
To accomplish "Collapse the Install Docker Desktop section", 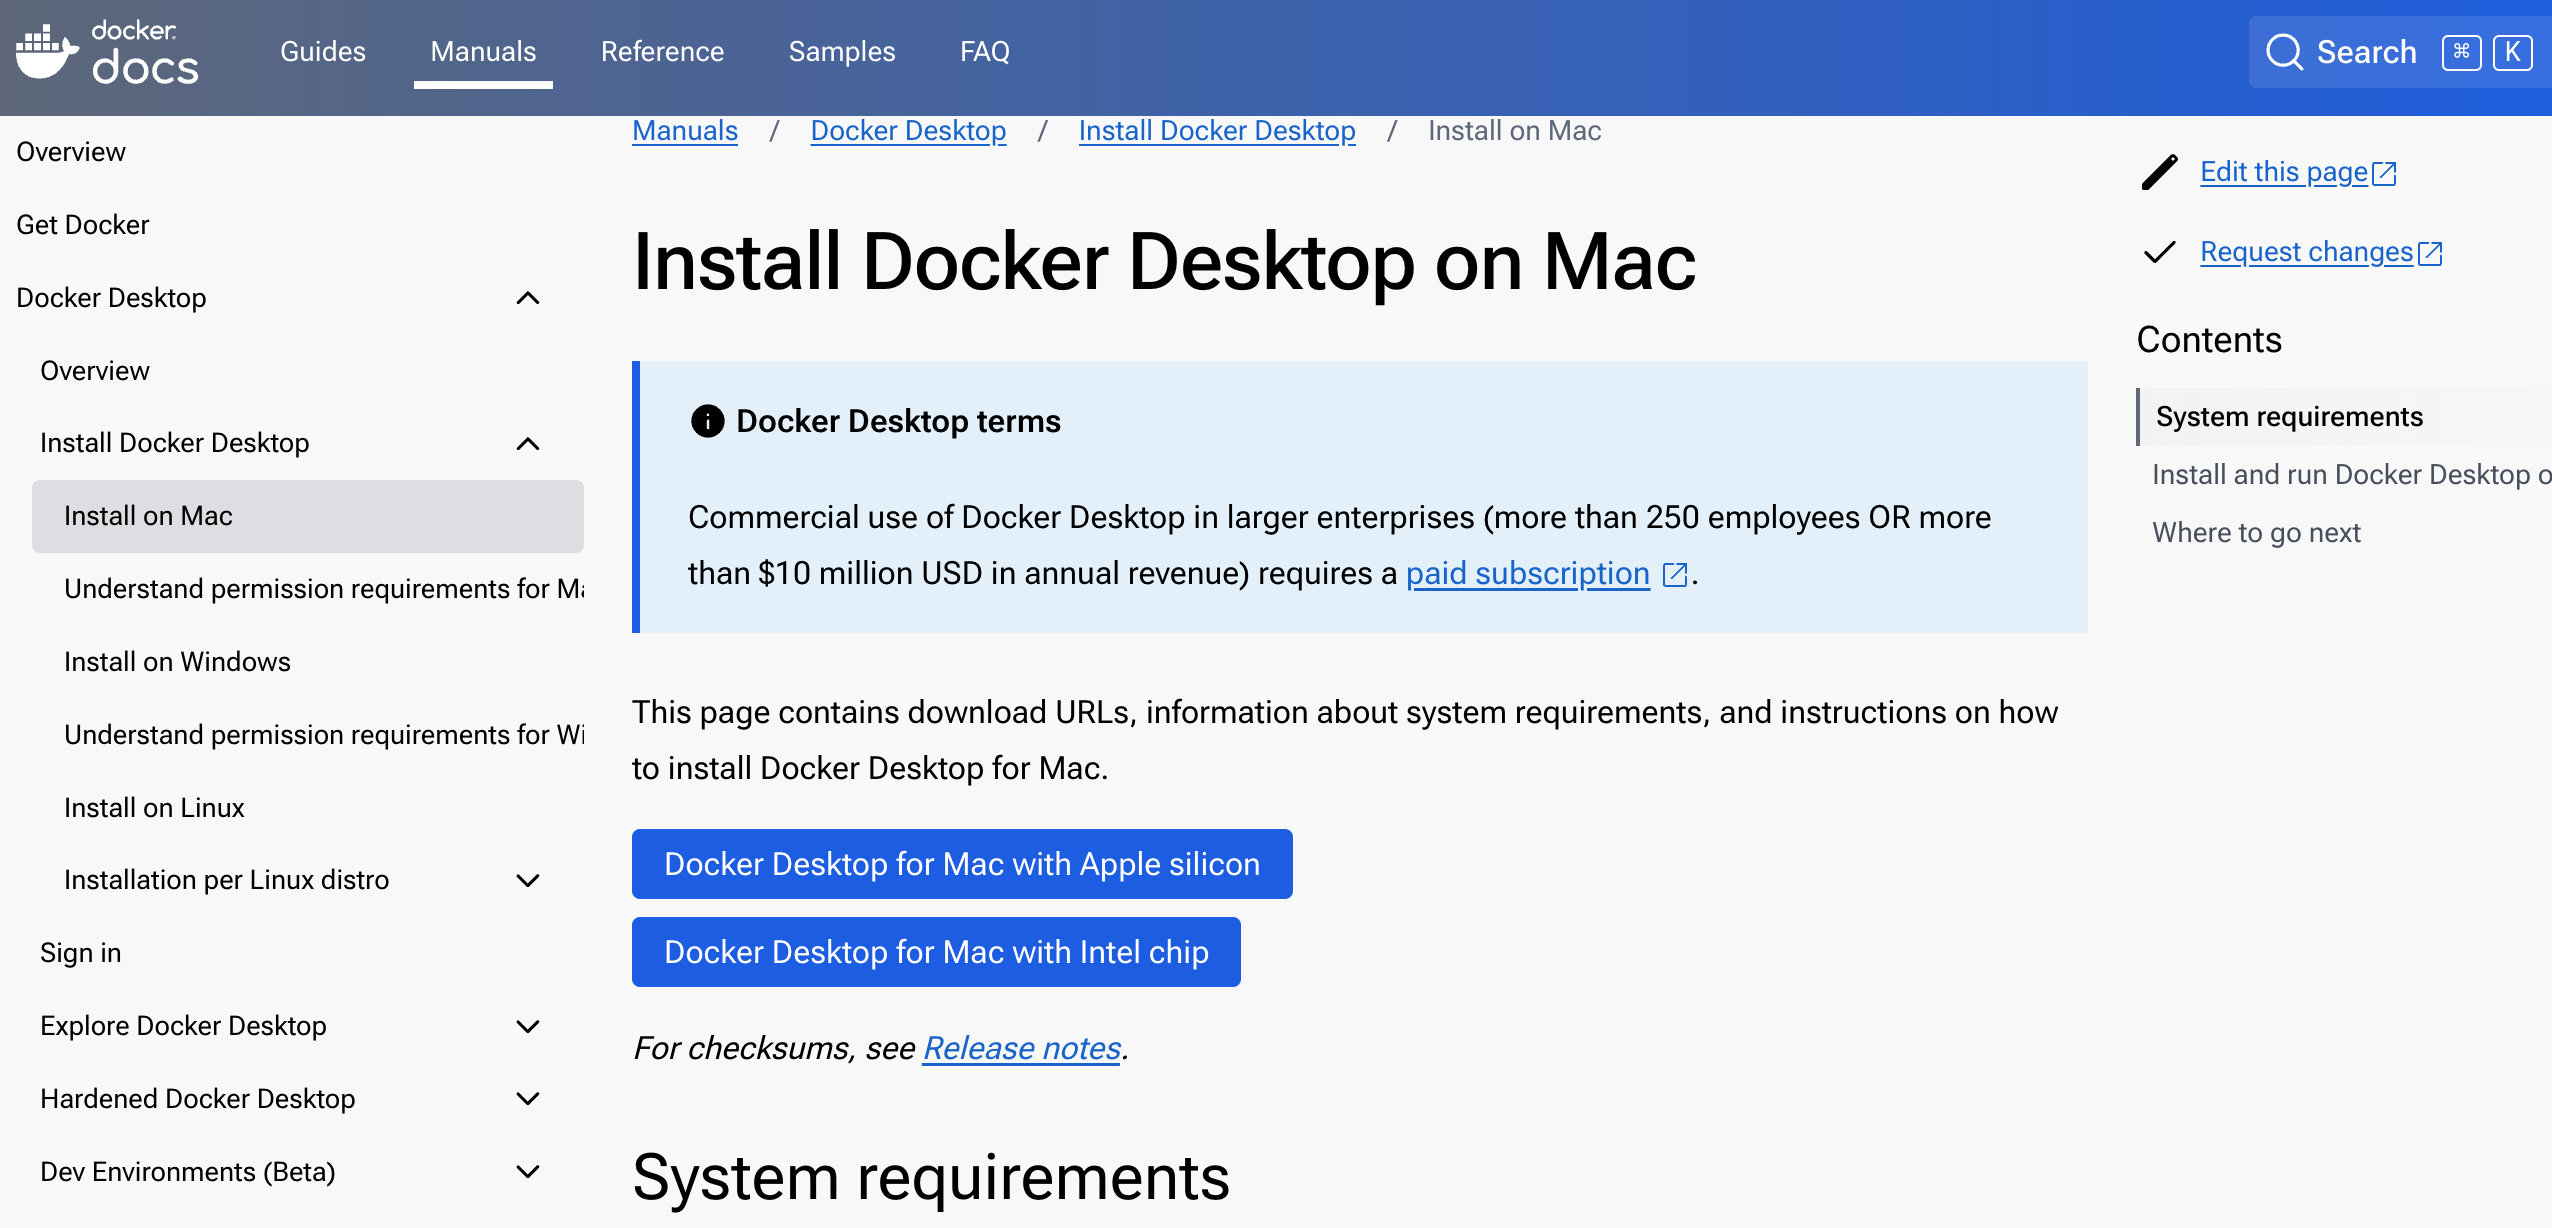I will pos(528,443).
